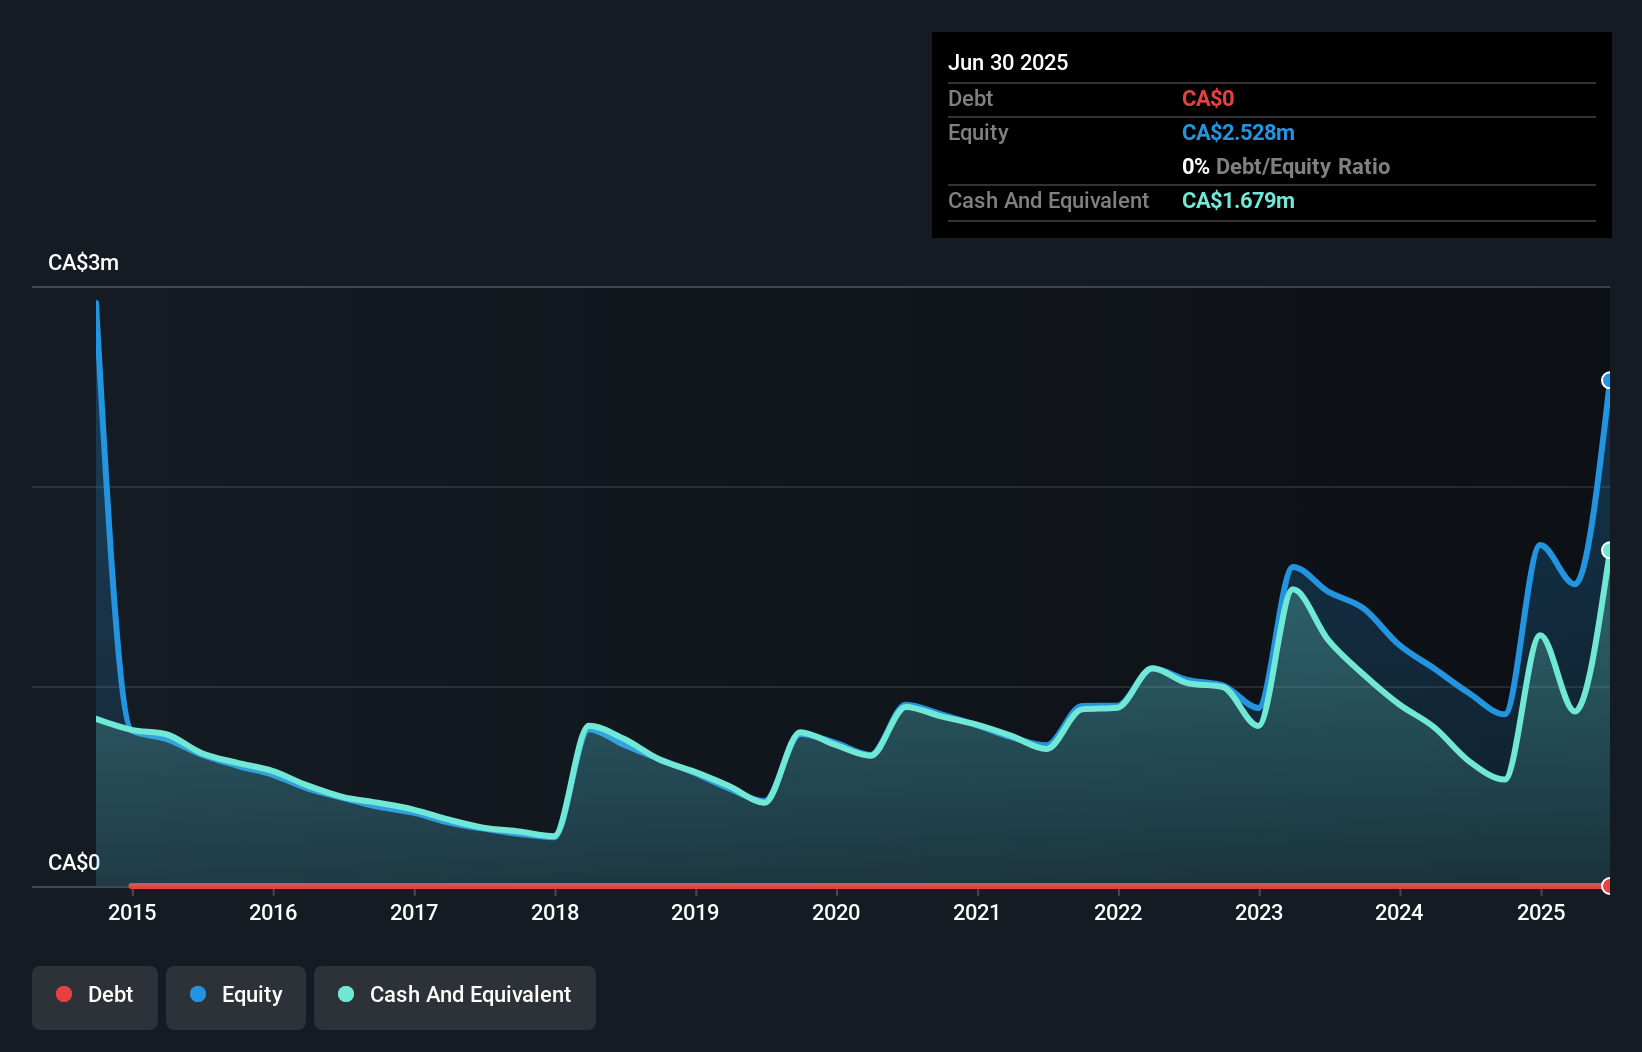Click the CA$3m y-axis label
Viewport: 1642px width, 1052px height.
pos(83,263)
